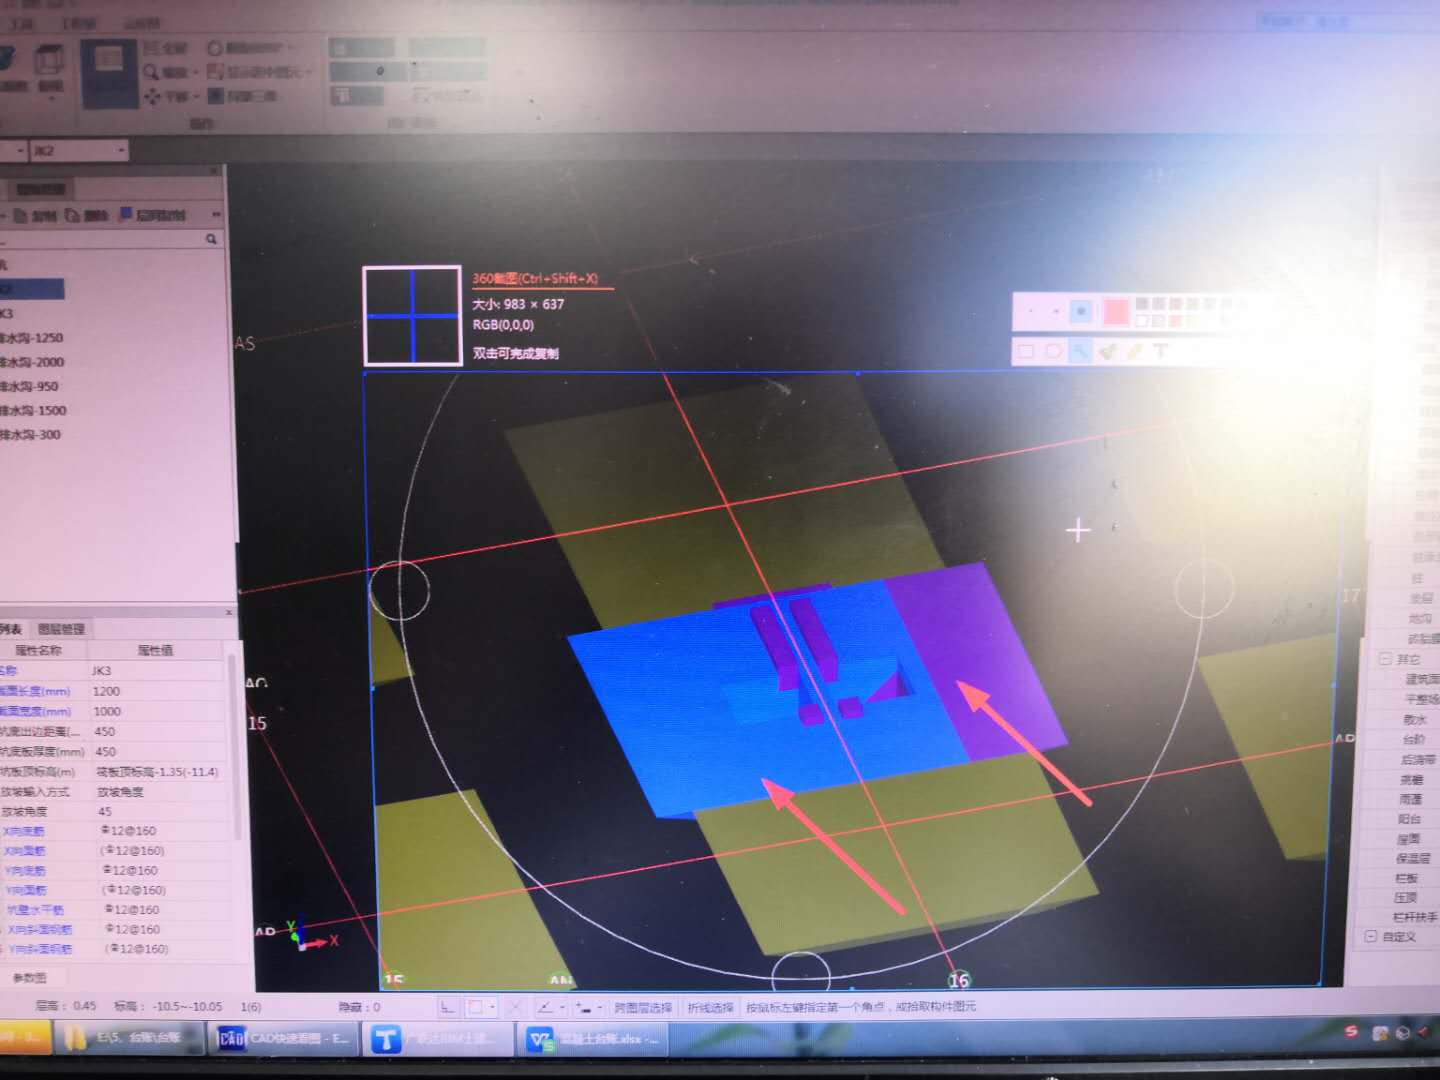The height and width of the screenshot is (1080, 1440).
Task: Switch to the 图层管理 tab
Action: click(x=61, y=629)
